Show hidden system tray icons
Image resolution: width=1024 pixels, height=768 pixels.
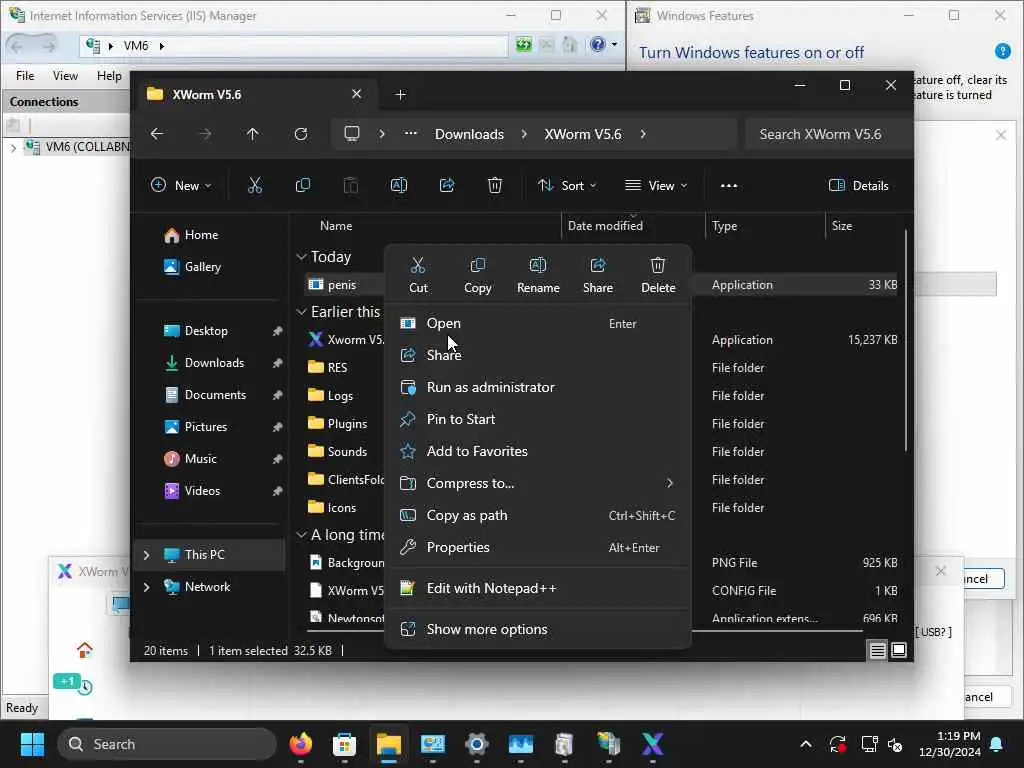click(806, 744)
